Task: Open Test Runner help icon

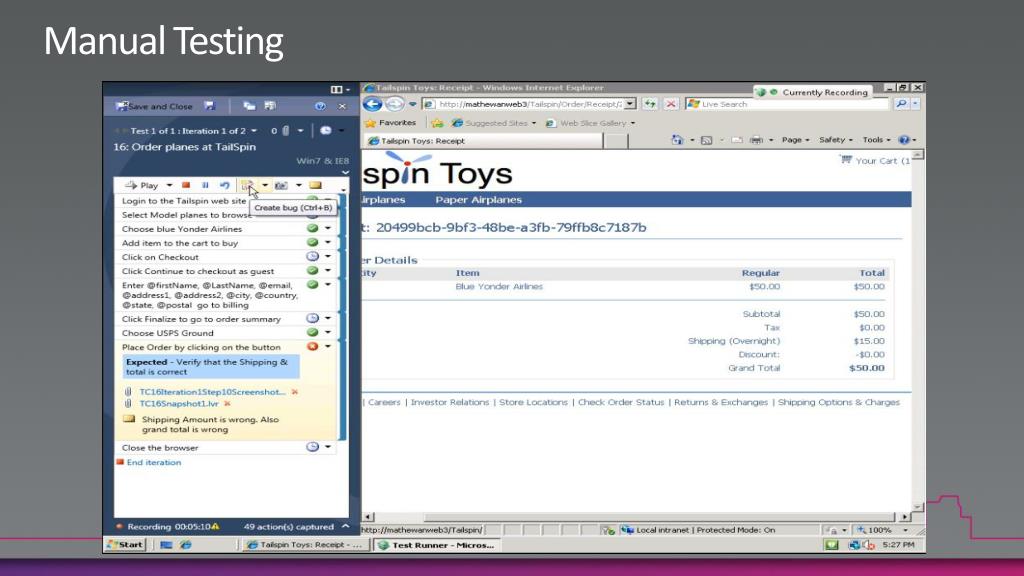Action: [320, 106]
